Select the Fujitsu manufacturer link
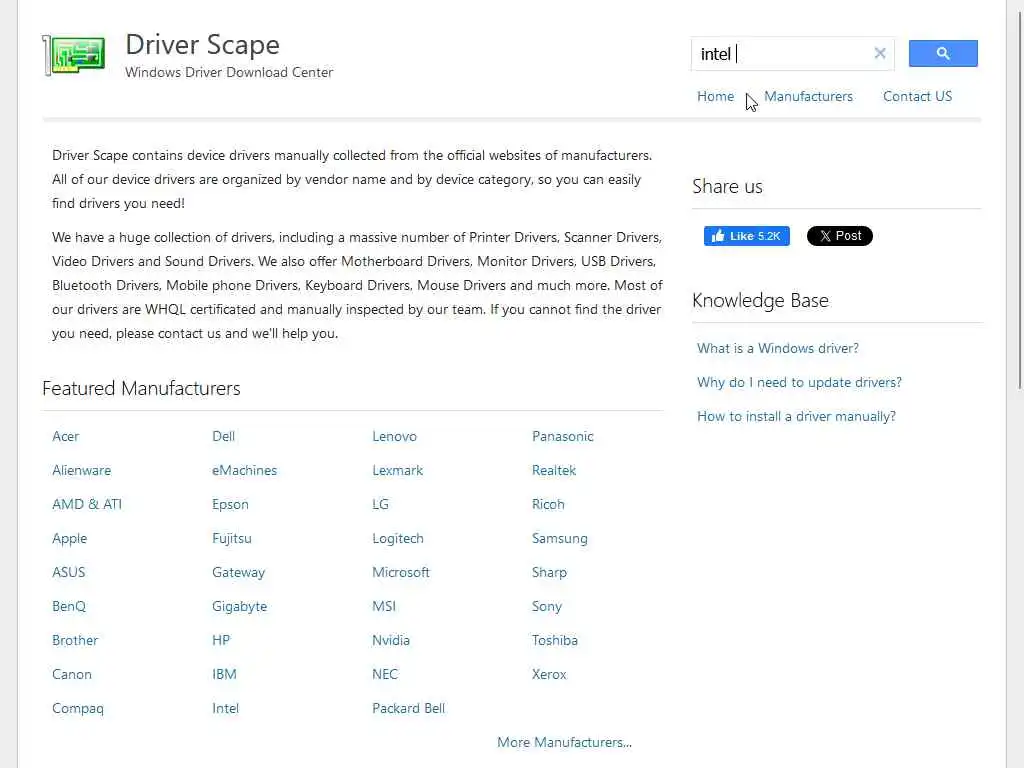This screenshot has height=768, width=1024. pyautogui.click(x=232, y=538)
